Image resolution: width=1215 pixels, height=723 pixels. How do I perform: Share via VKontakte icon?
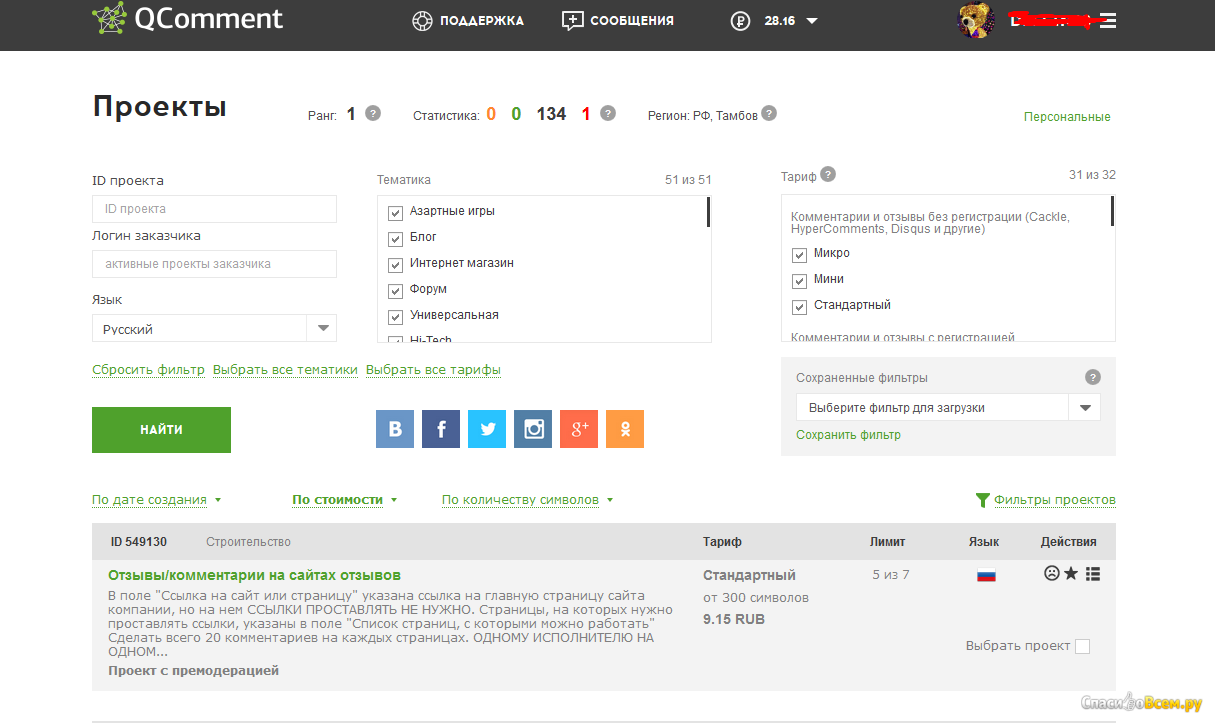(x=395, y=429)
